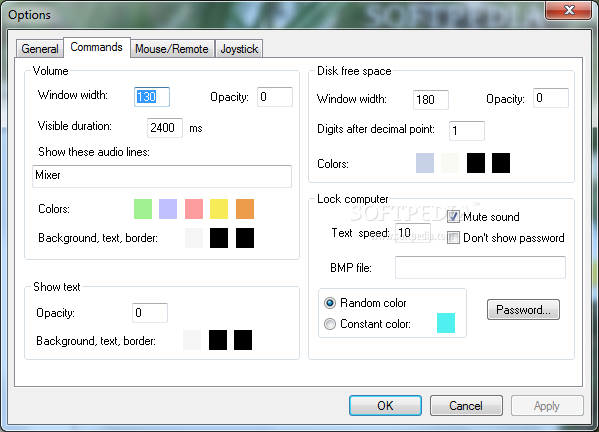Click the Volume Window width field
599x432 pixels.
tap(152, 97)
